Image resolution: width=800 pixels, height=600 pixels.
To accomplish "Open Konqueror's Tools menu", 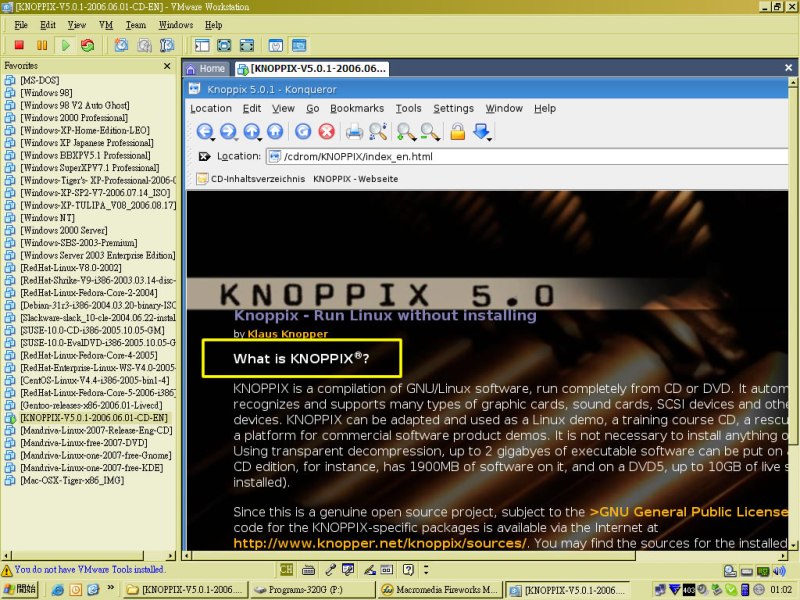I will point(408,108).
